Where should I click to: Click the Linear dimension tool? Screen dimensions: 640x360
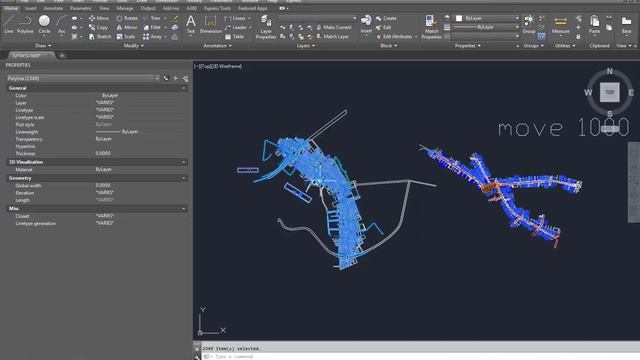click(x=236, y=18)
